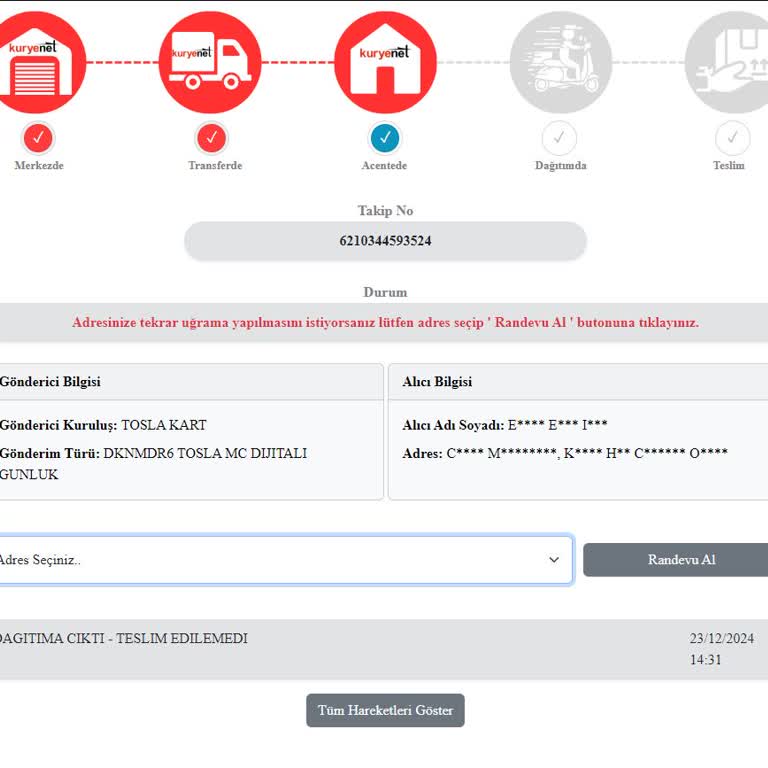The height and width of the screenshot is (768, 768).
Task: Click the 23/12/2024 date entry
Action: 722,638
